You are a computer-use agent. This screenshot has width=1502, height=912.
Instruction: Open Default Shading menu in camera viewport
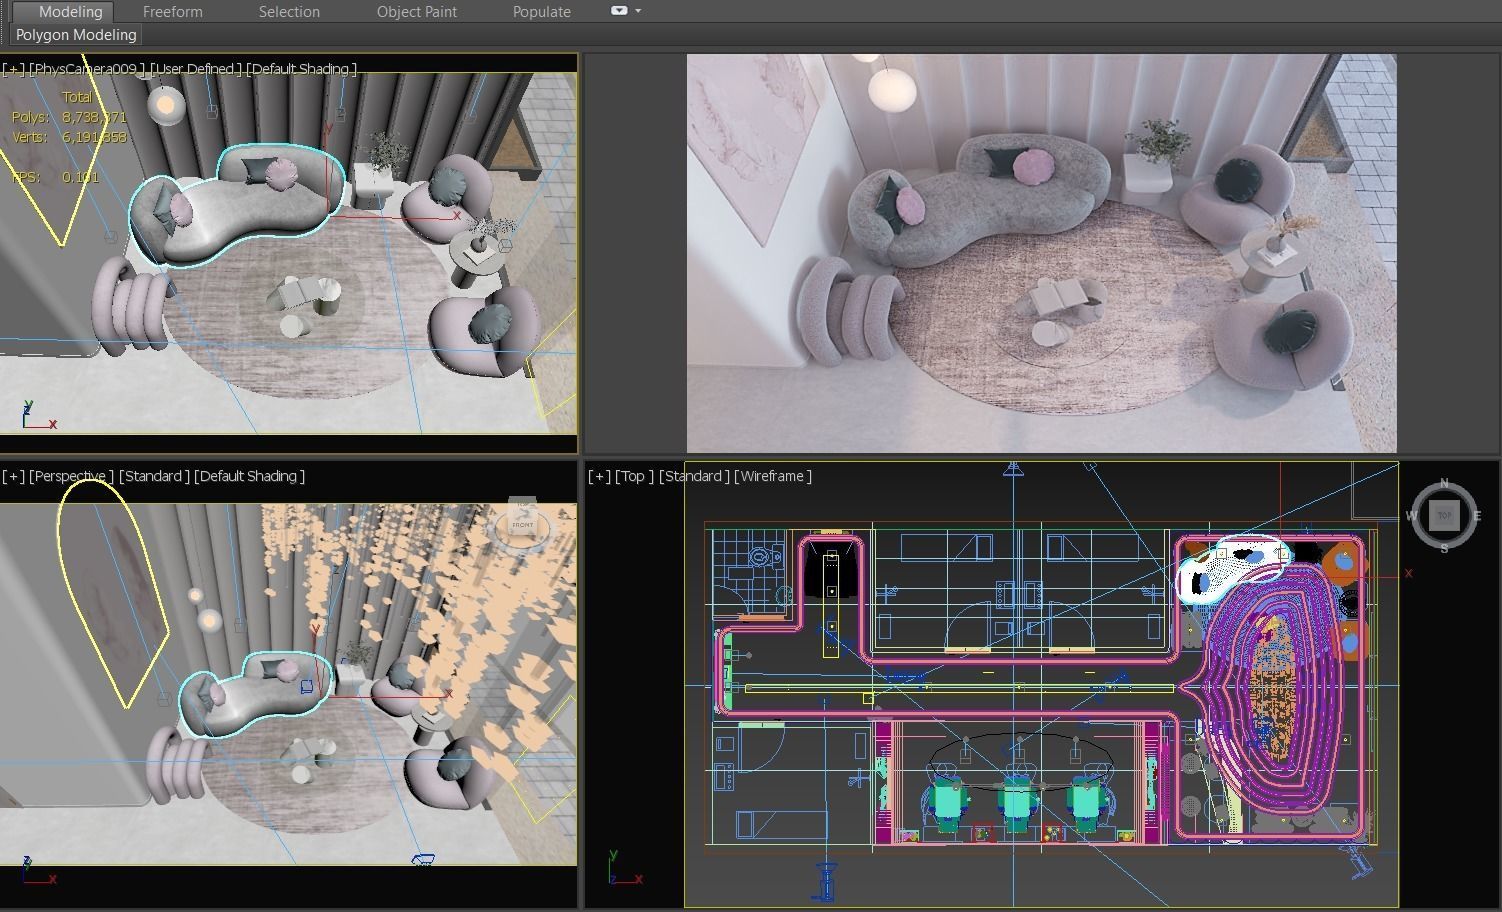pyautogui.click(x=300, y=69)
